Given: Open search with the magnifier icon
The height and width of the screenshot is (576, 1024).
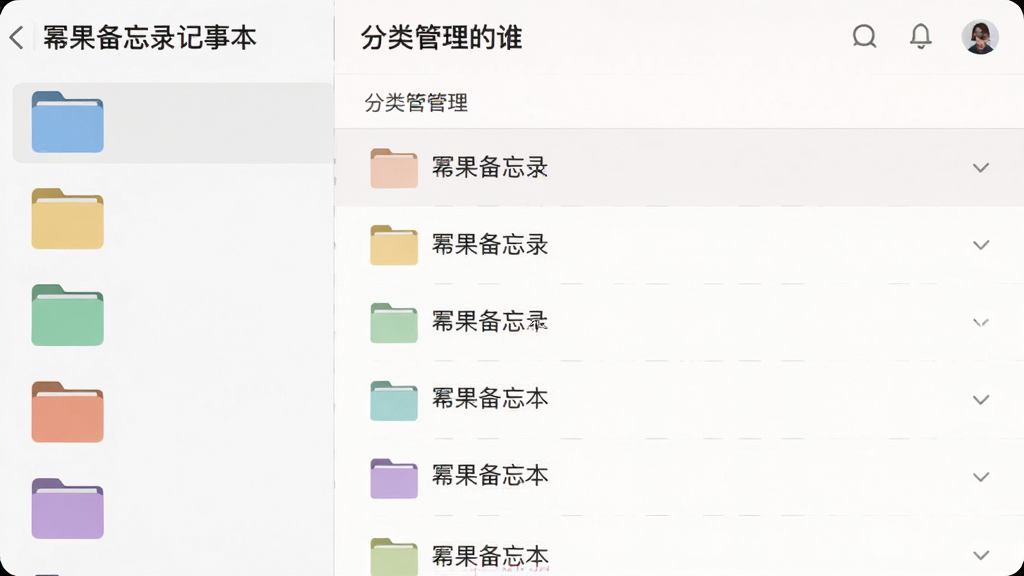Looking at the screenshot, I should point(864,37).
